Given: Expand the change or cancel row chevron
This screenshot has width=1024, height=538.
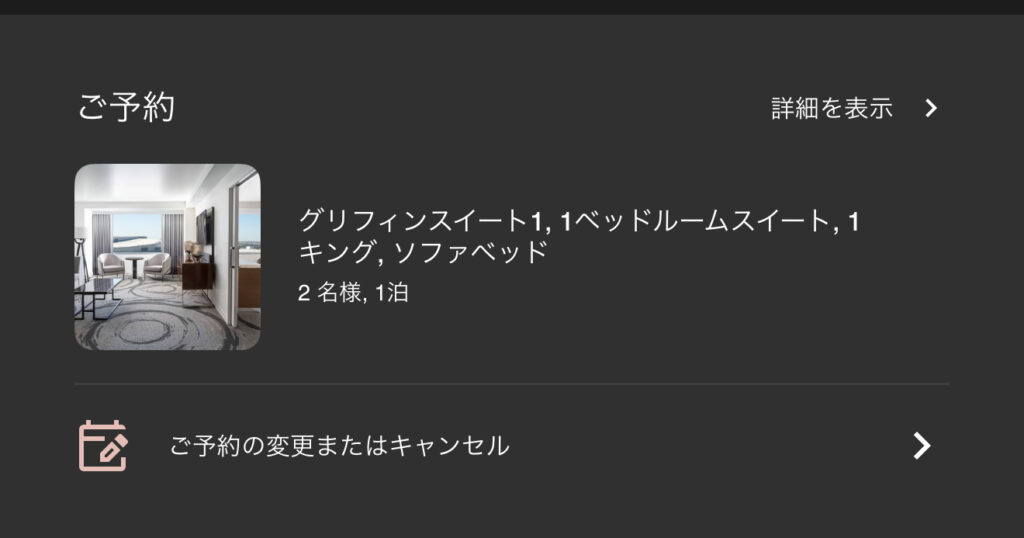Looking at the screenshot, I should (921, 446).
